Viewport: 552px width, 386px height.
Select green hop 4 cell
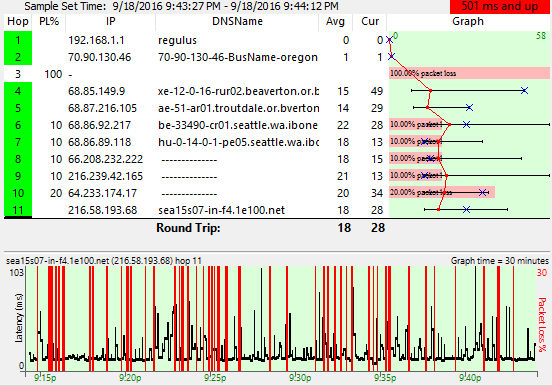pos(18,91)
